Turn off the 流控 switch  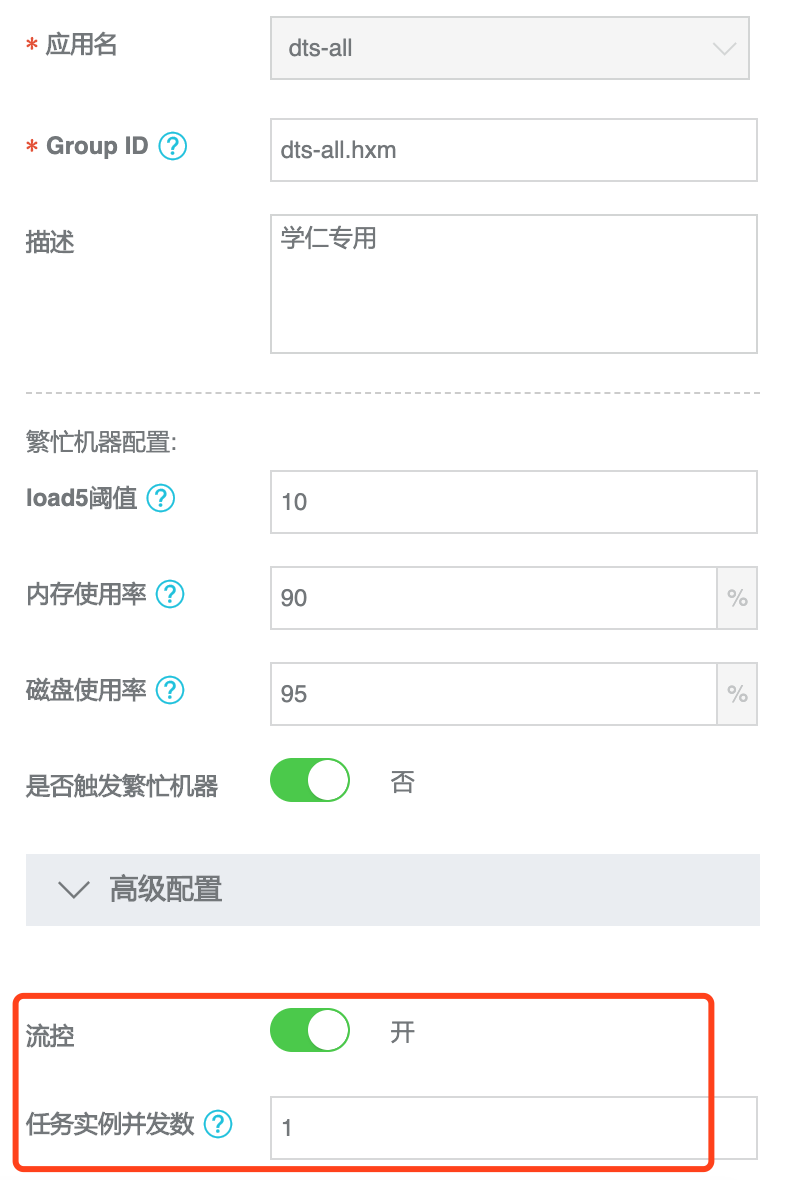click(x=310, y=1031)
